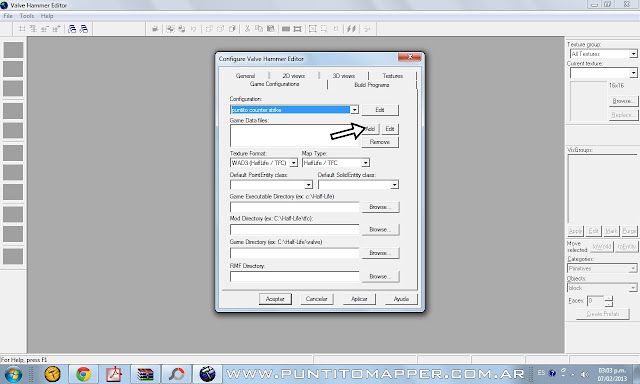The image size is (640, 384).
Task: Click the edit cordon bounds icon
Action: (298, 29)
